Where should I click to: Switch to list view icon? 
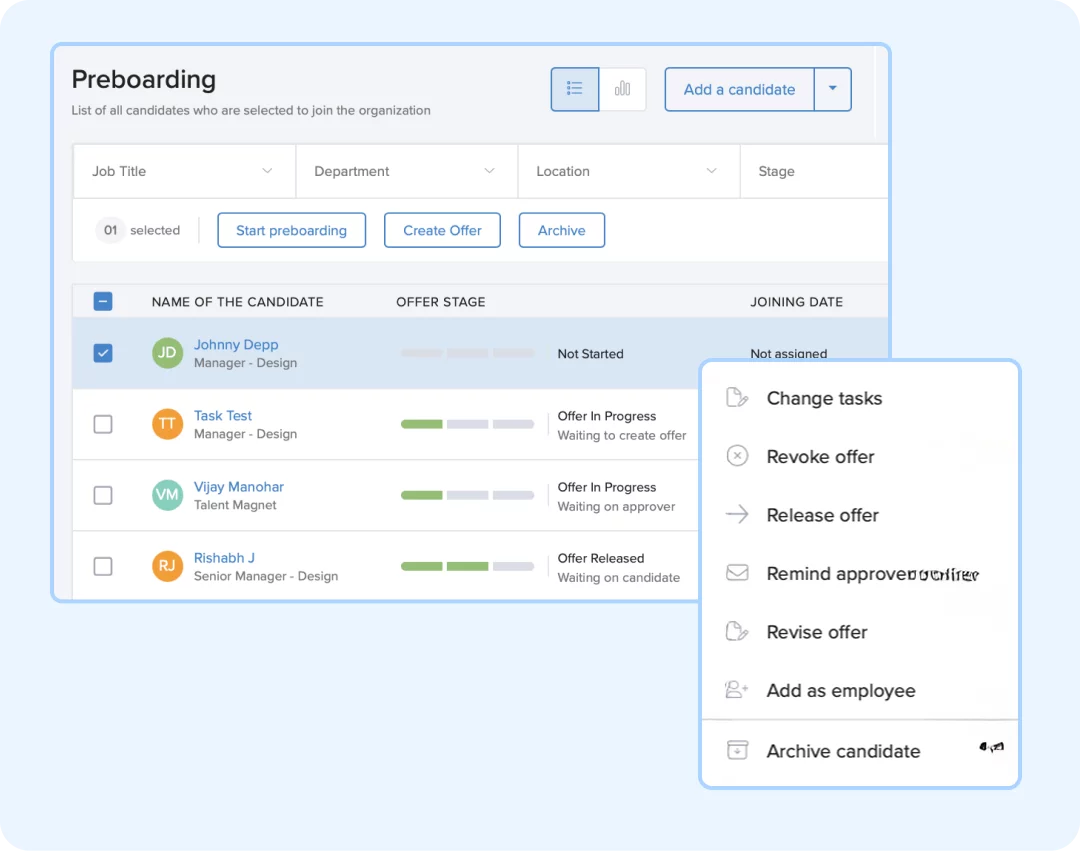pyautogui.click(x=574, y=89)
